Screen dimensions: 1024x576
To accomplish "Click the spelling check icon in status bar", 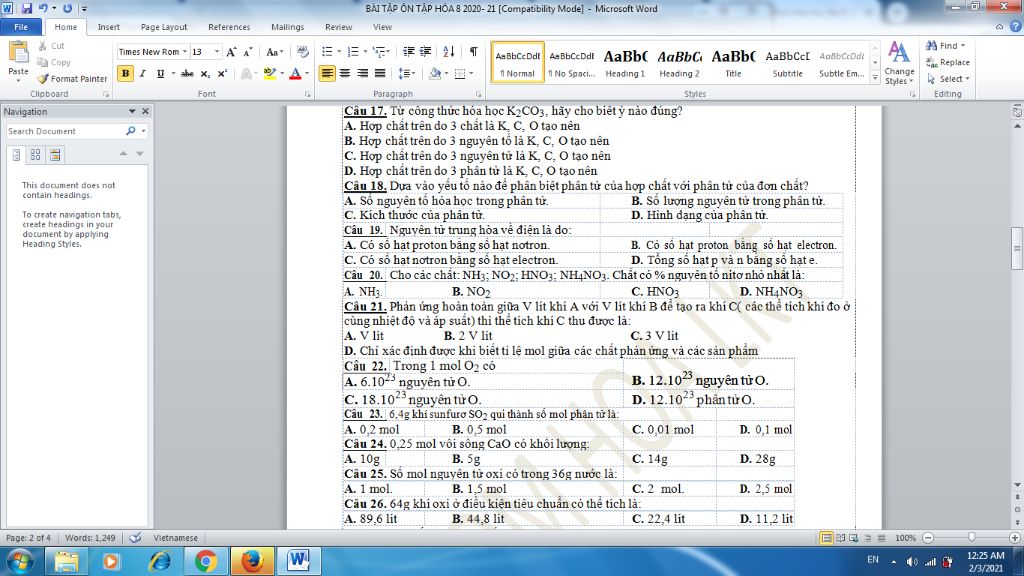I will coord(135,537).
